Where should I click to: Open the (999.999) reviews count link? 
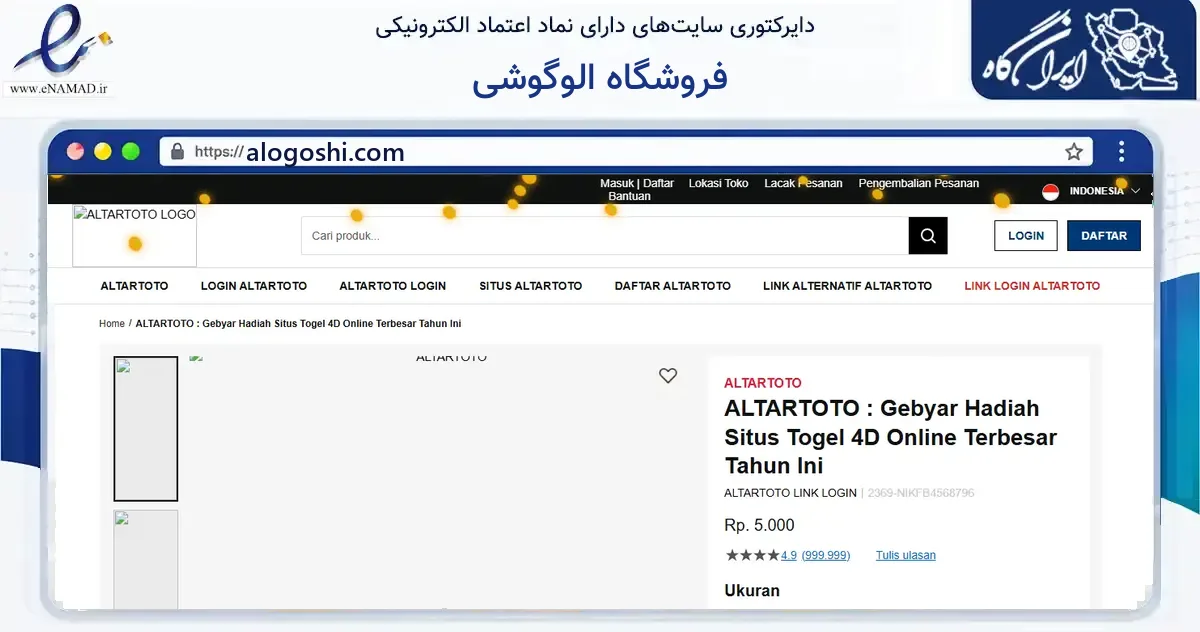pos(826,555)
